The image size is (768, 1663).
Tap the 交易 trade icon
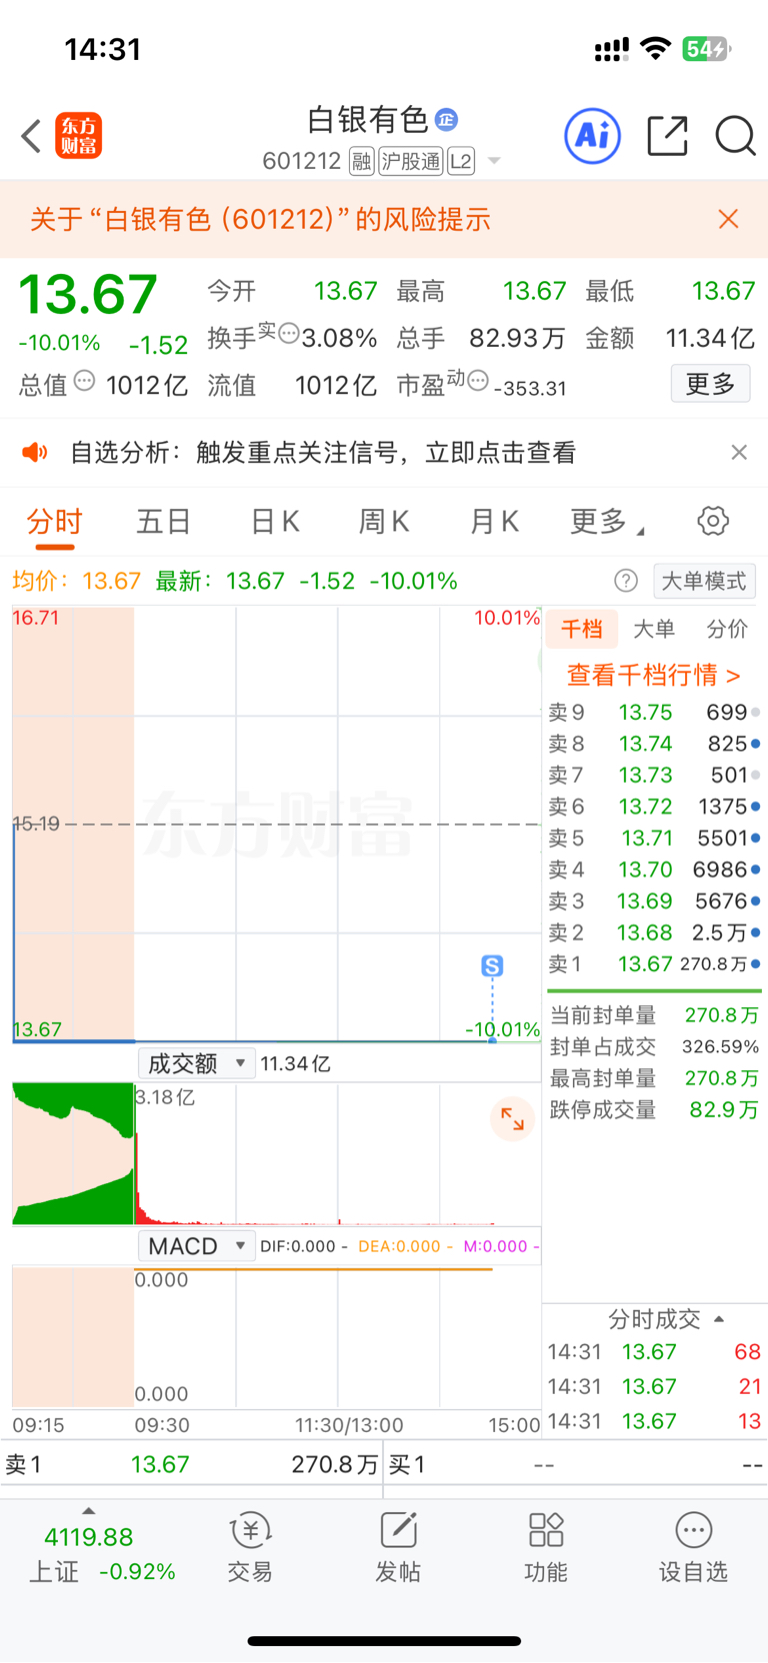[250, 1547]
